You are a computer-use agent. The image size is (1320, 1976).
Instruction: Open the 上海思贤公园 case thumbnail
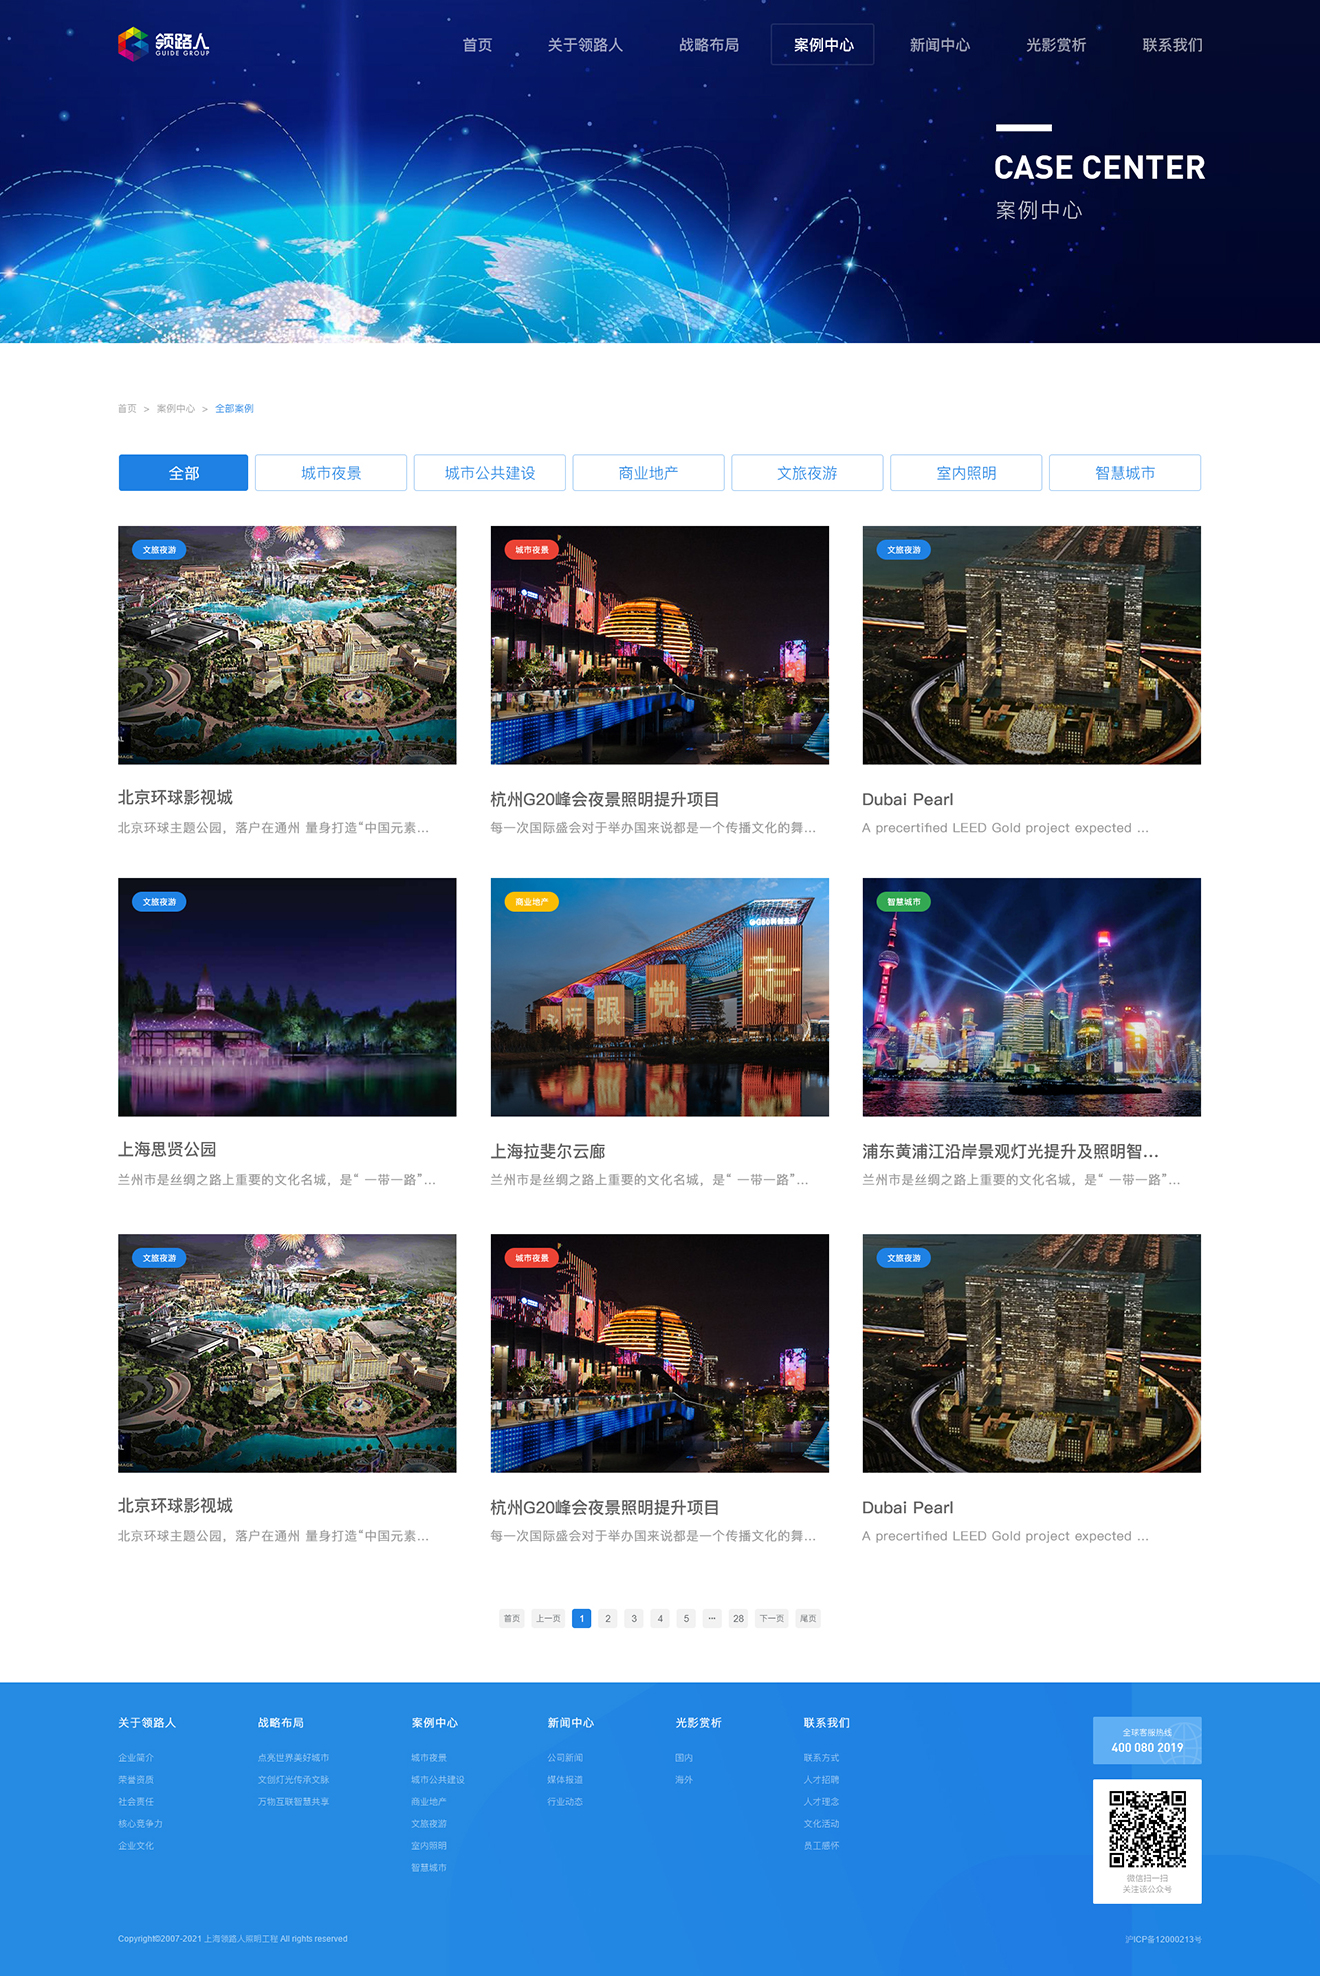287,997
